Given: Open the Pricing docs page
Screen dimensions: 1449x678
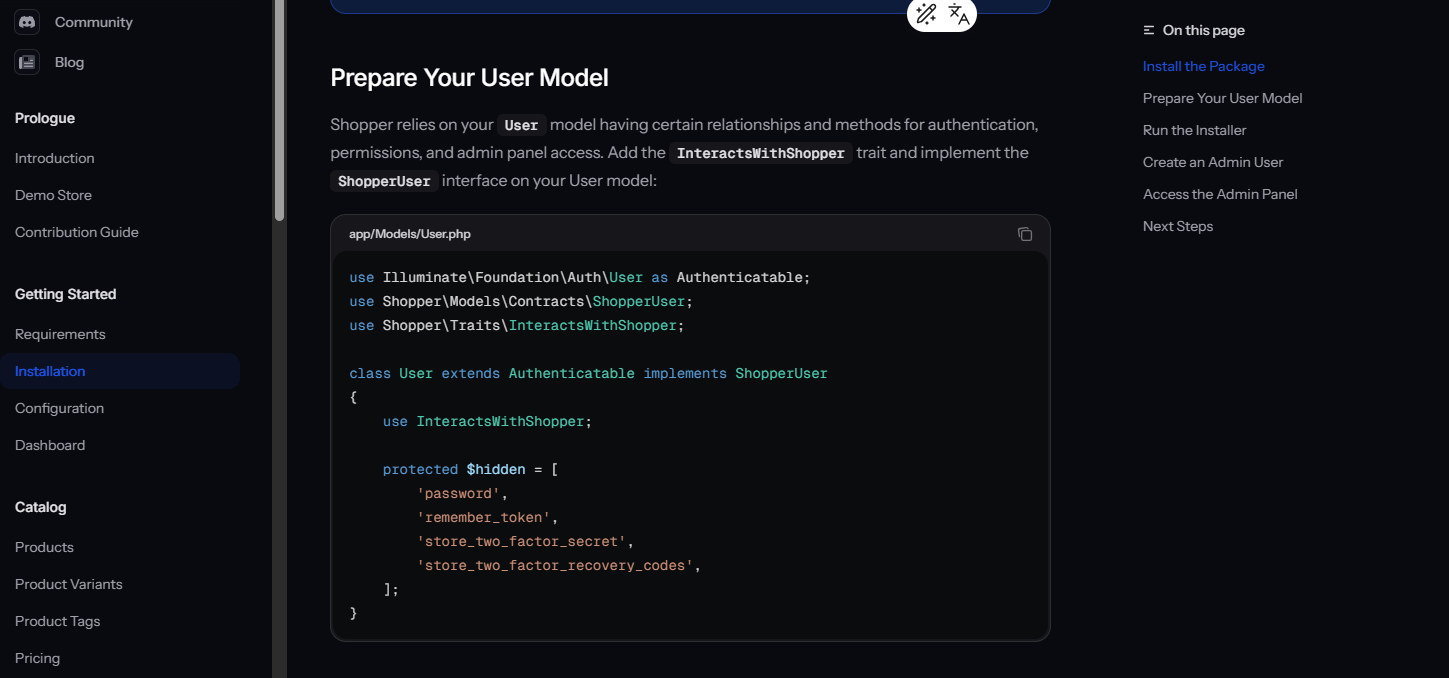Looking at the screenshot, I should [37, 658].
